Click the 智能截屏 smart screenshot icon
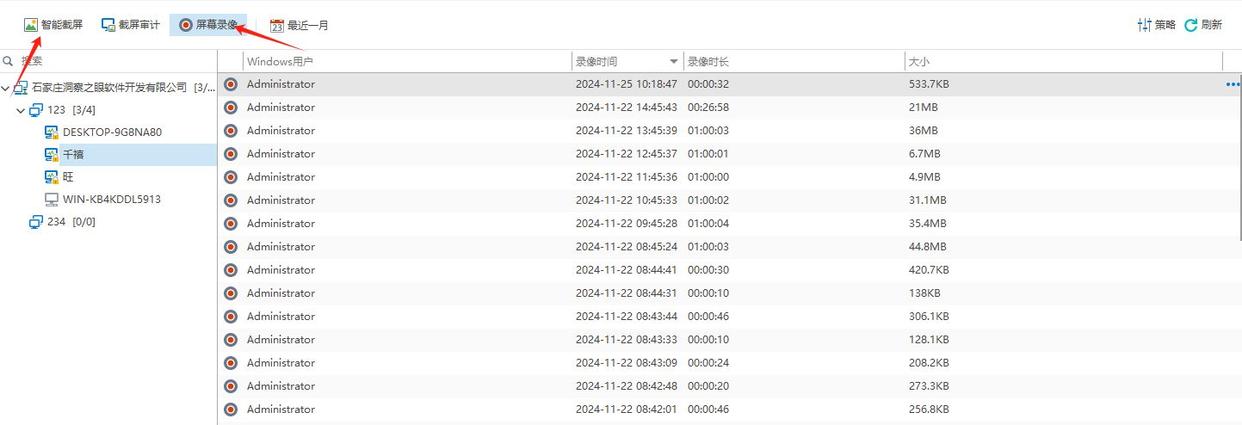The height and width of the screenshot is (425, 1242). point(30,25)
